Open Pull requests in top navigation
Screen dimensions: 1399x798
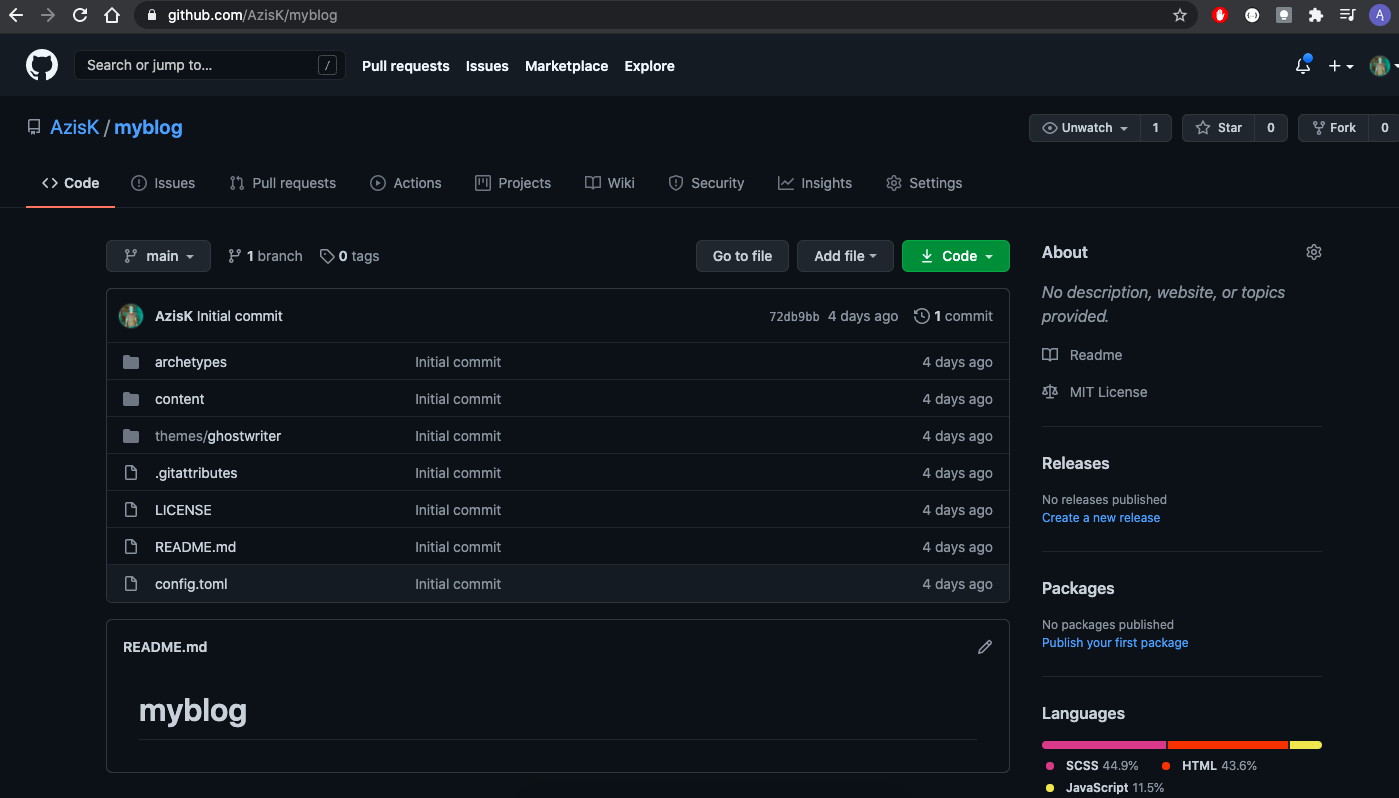click(x=406, y=66)
